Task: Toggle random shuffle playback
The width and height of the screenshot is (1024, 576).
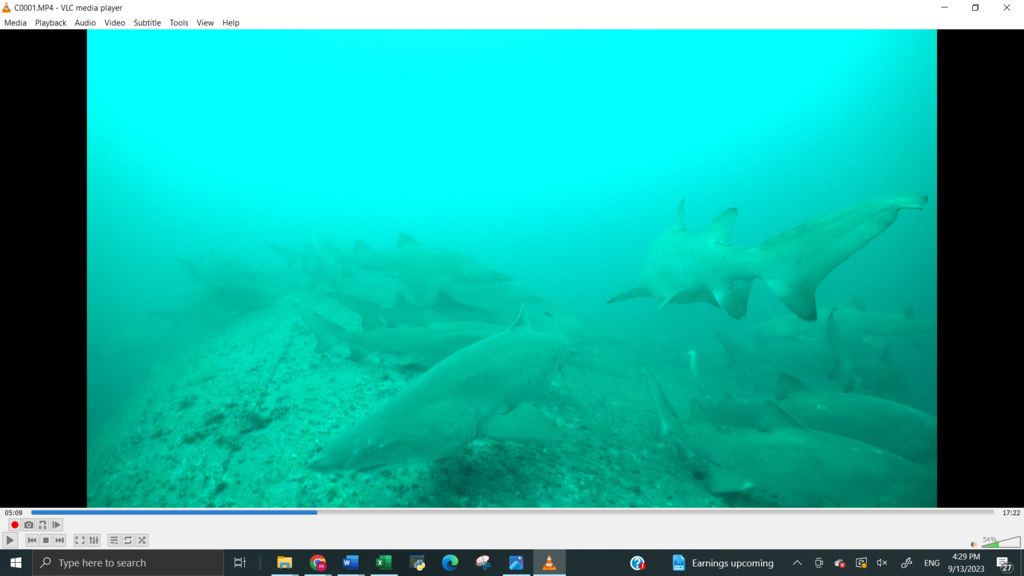Action: (142, 540)
